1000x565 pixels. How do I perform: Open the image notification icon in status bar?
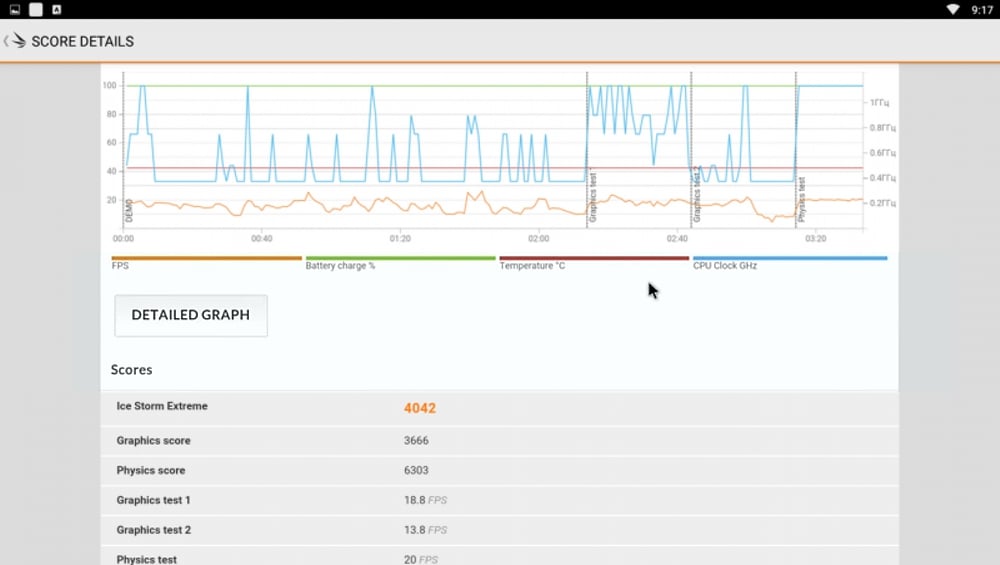[14, 9]
